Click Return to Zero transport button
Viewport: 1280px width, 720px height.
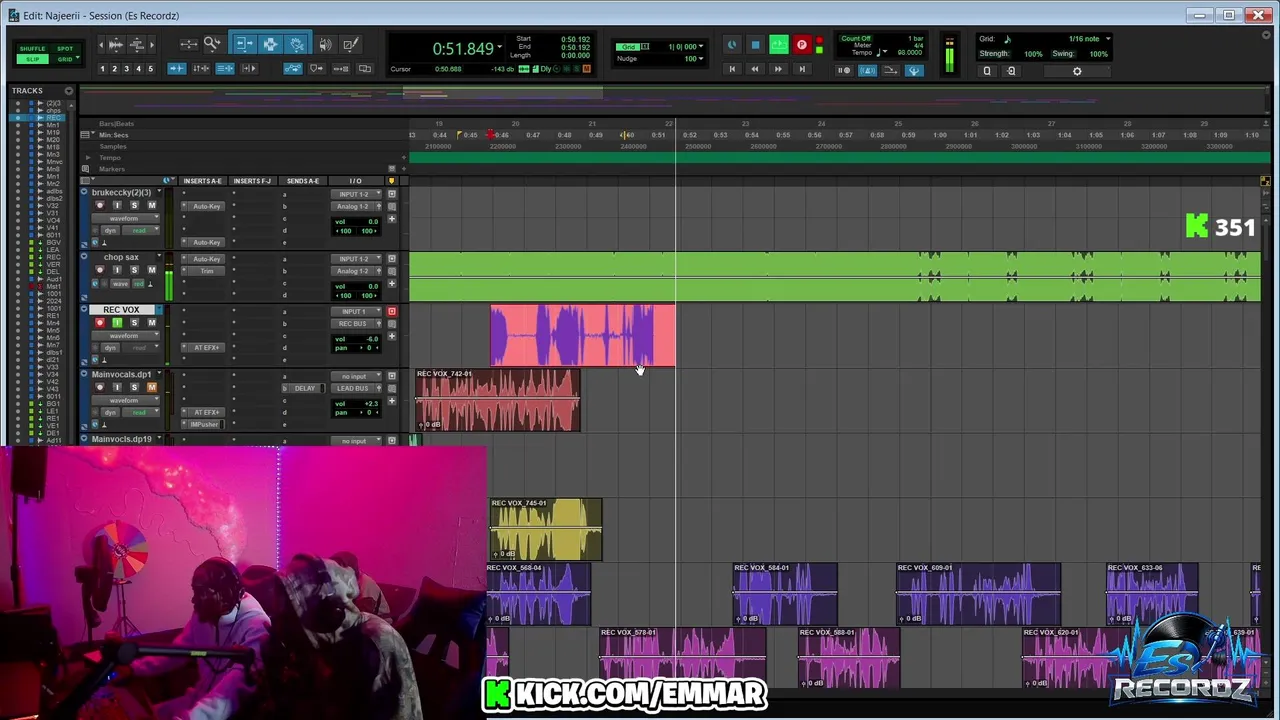click(732, 69)
